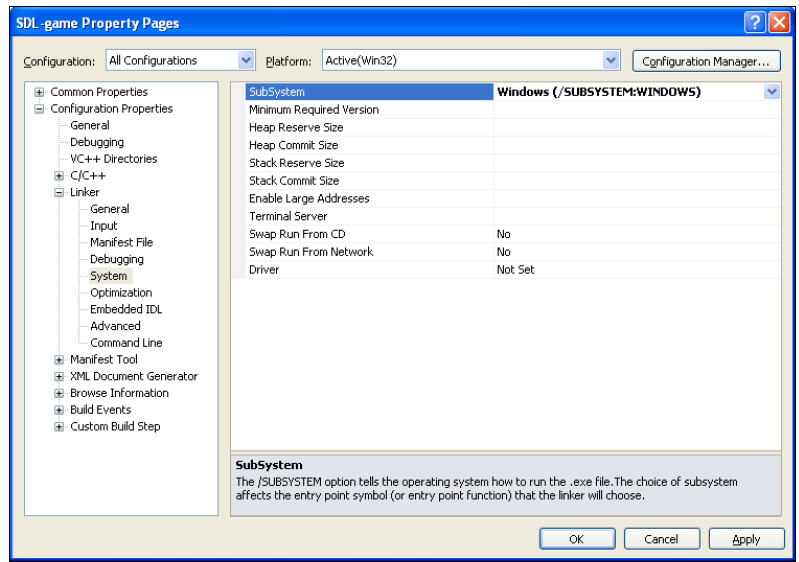Click the OK button
This screenshot has height=562, width=799.
click(577, 539)
